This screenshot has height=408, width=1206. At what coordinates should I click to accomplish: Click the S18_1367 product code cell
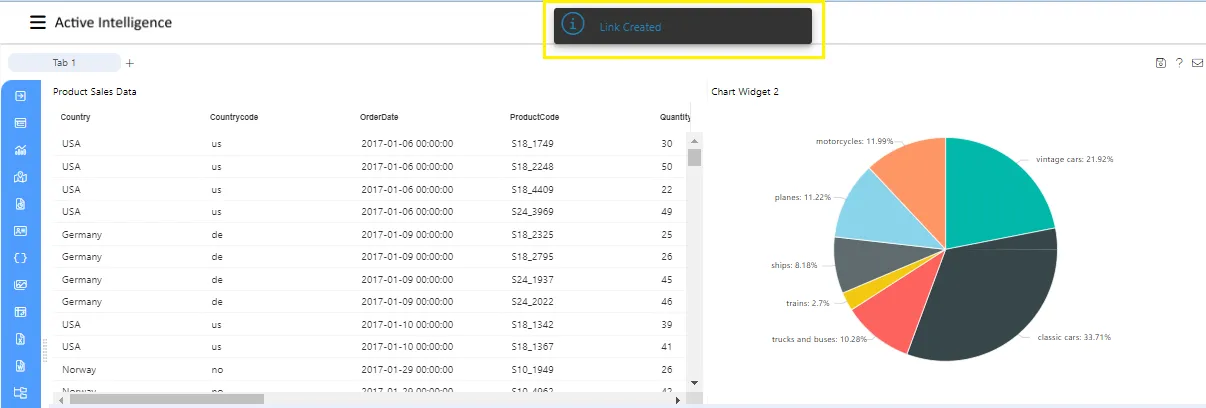(532, 347)
